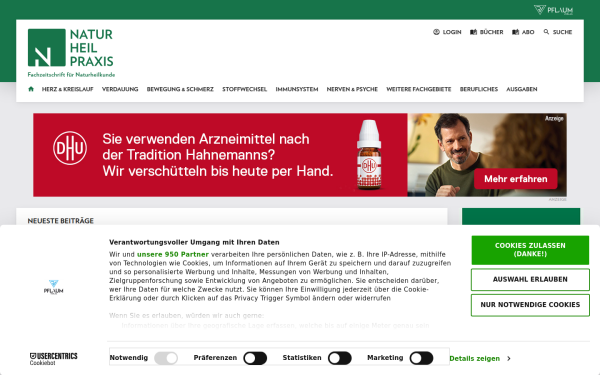Viewport: 600px width, 375px height.
Task: Open the Ausgaben menu
Action: [522, 89]
